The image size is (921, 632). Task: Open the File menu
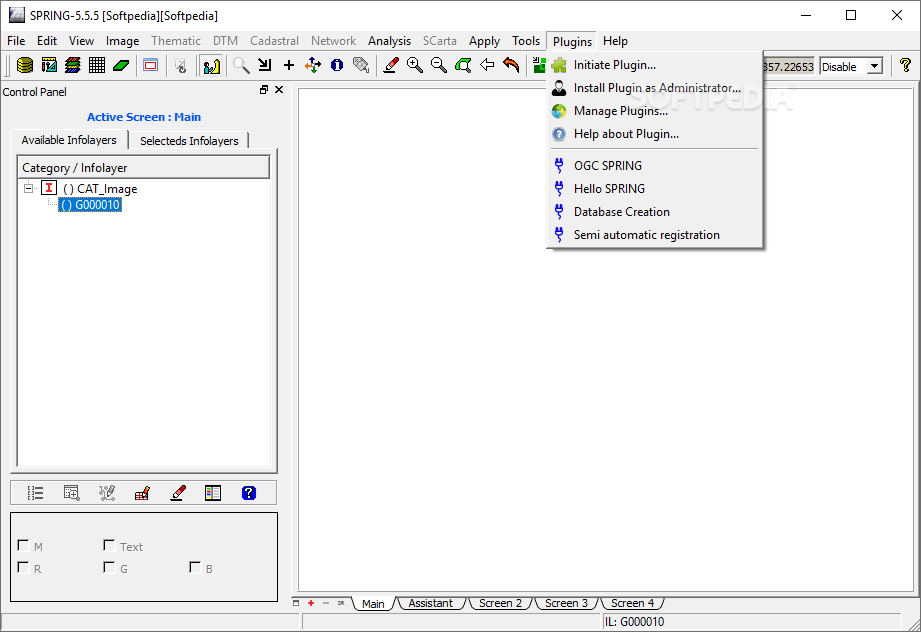pos(16,41)
